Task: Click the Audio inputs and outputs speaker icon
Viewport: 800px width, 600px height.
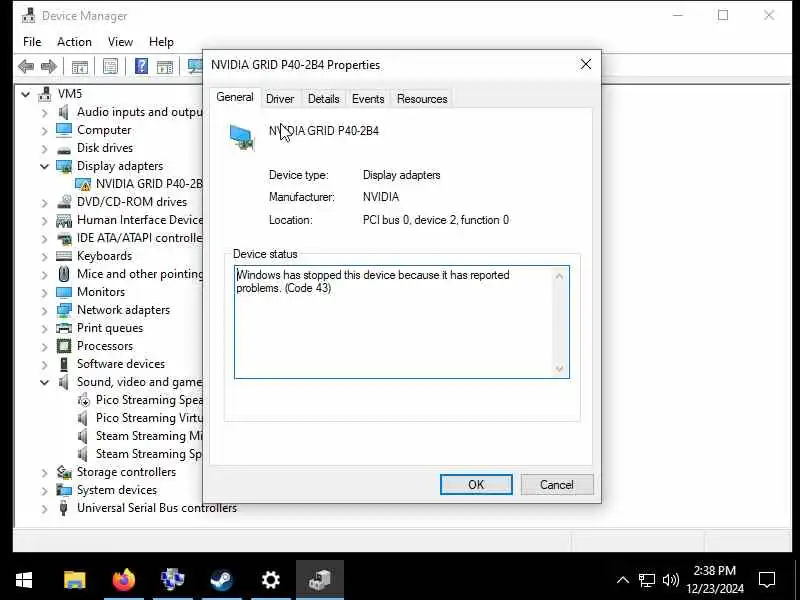Action: click(64, 112)
